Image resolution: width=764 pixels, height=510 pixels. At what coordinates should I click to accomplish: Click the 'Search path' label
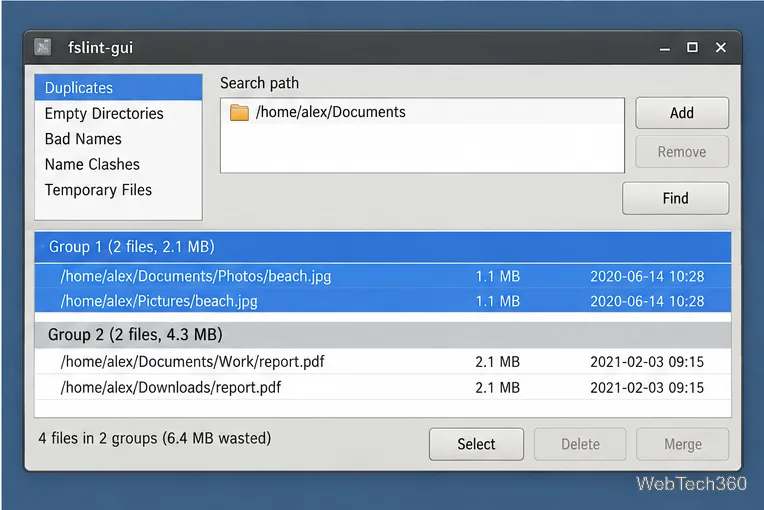tap(259, 83)
